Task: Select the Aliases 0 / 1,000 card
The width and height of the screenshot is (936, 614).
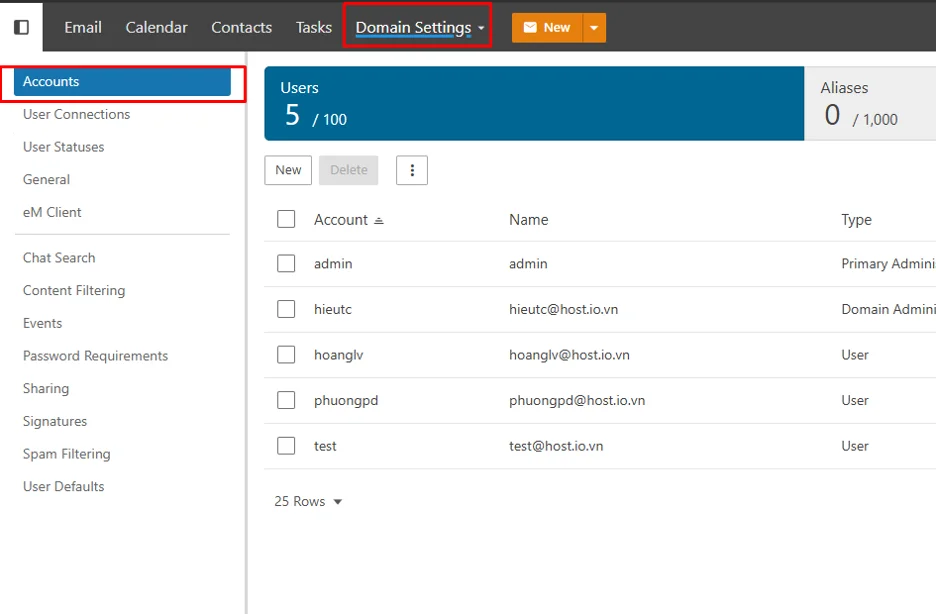Action: (870, 103)
